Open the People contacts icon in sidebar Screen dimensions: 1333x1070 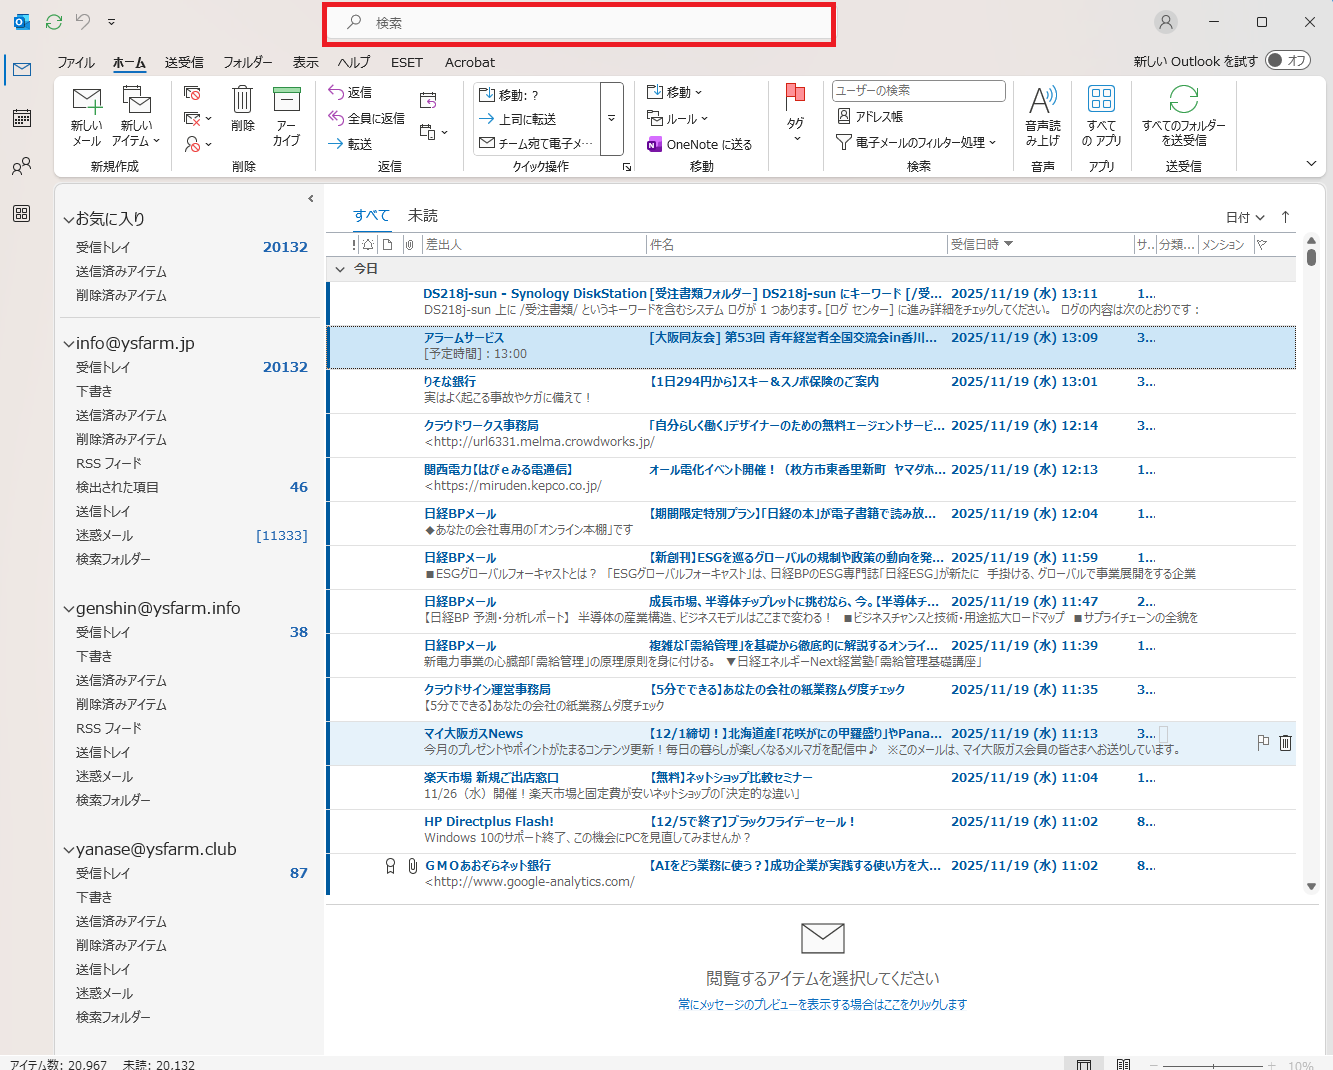(21, 166)
